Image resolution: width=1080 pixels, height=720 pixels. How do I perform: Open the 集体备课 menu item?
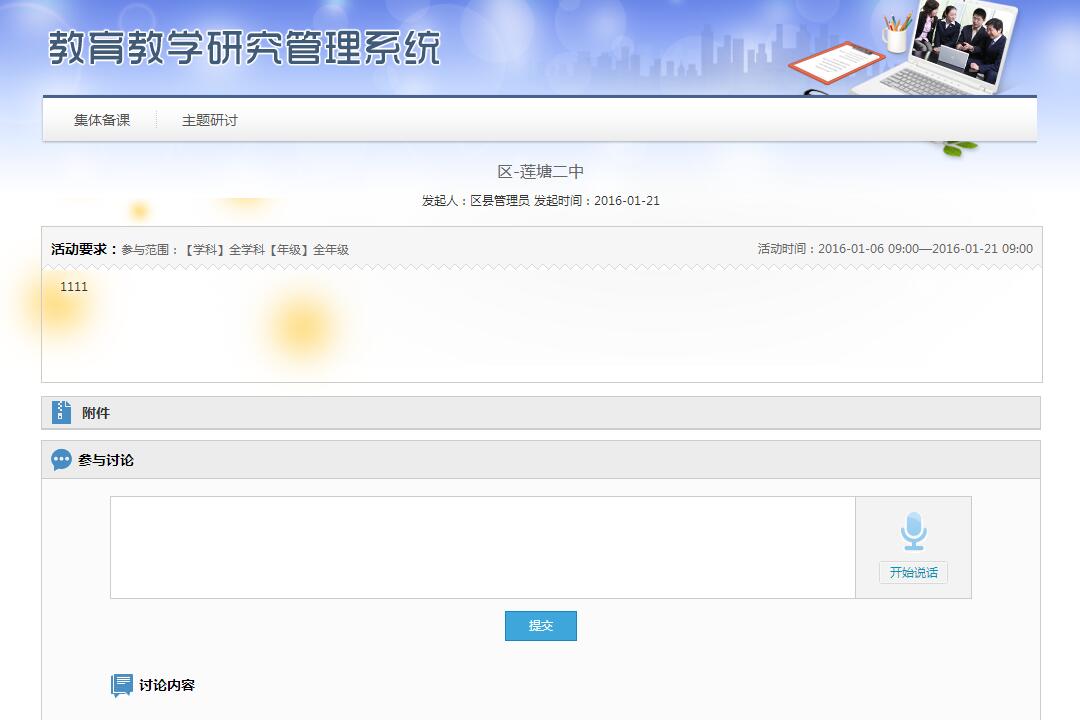(x=102, y=121)
